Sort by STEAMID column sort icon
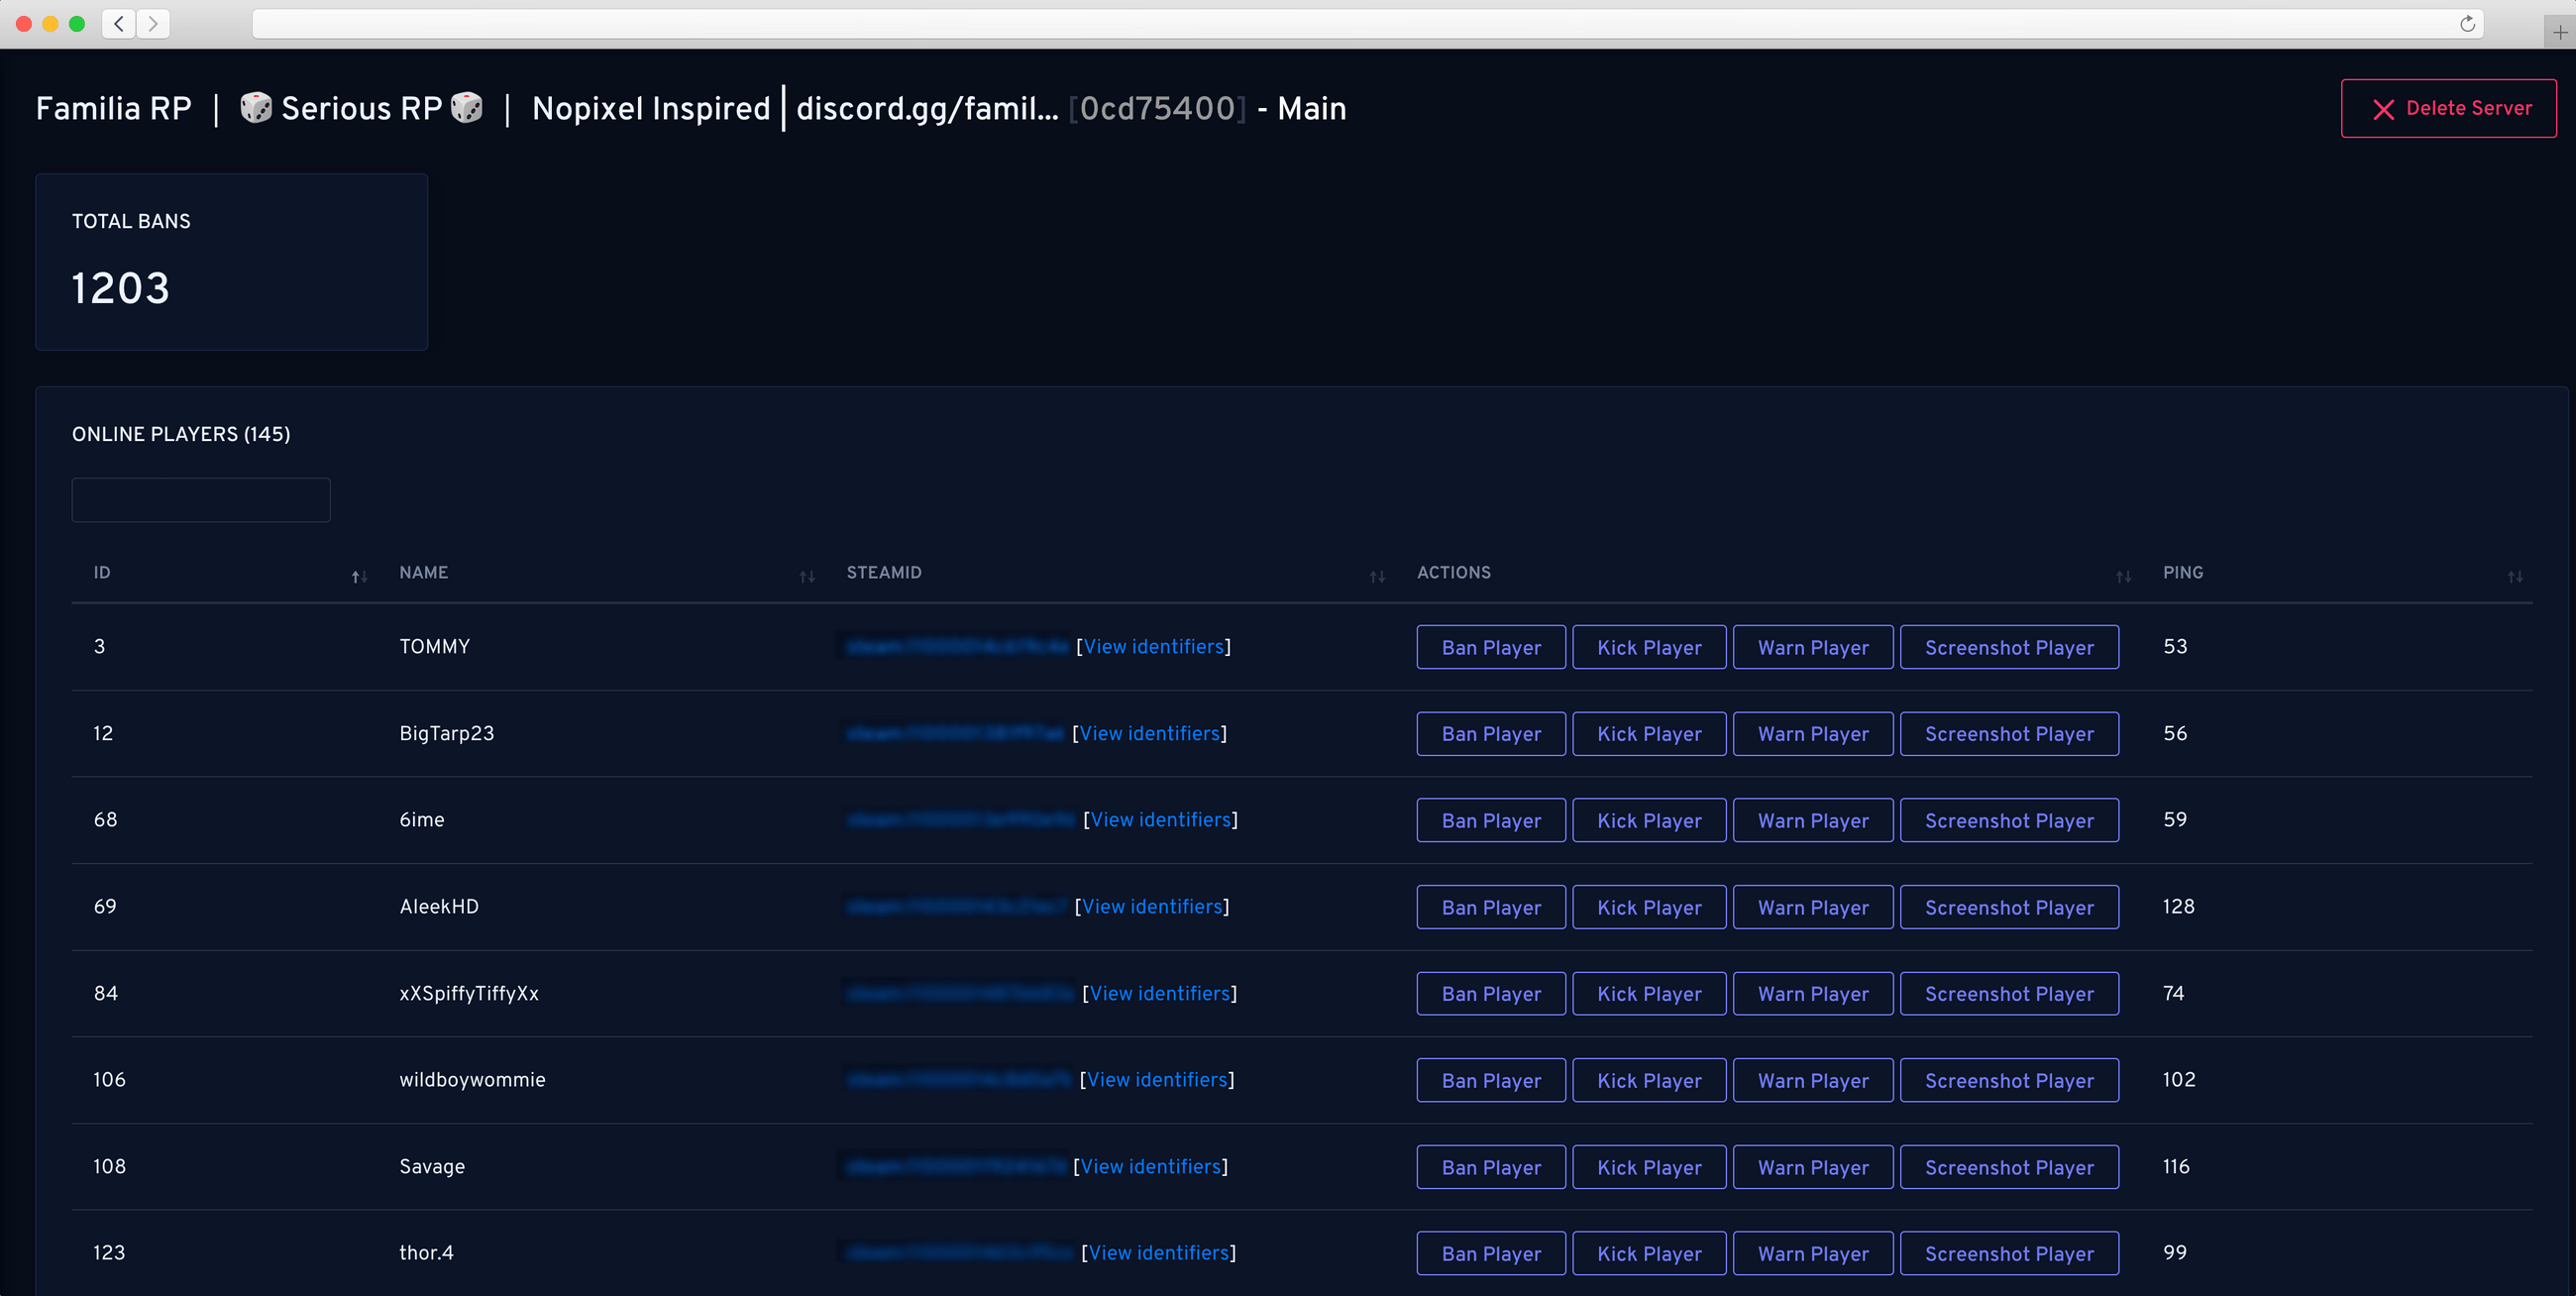Screen dimensions: 2576x1296 (x=1377, y=576)
